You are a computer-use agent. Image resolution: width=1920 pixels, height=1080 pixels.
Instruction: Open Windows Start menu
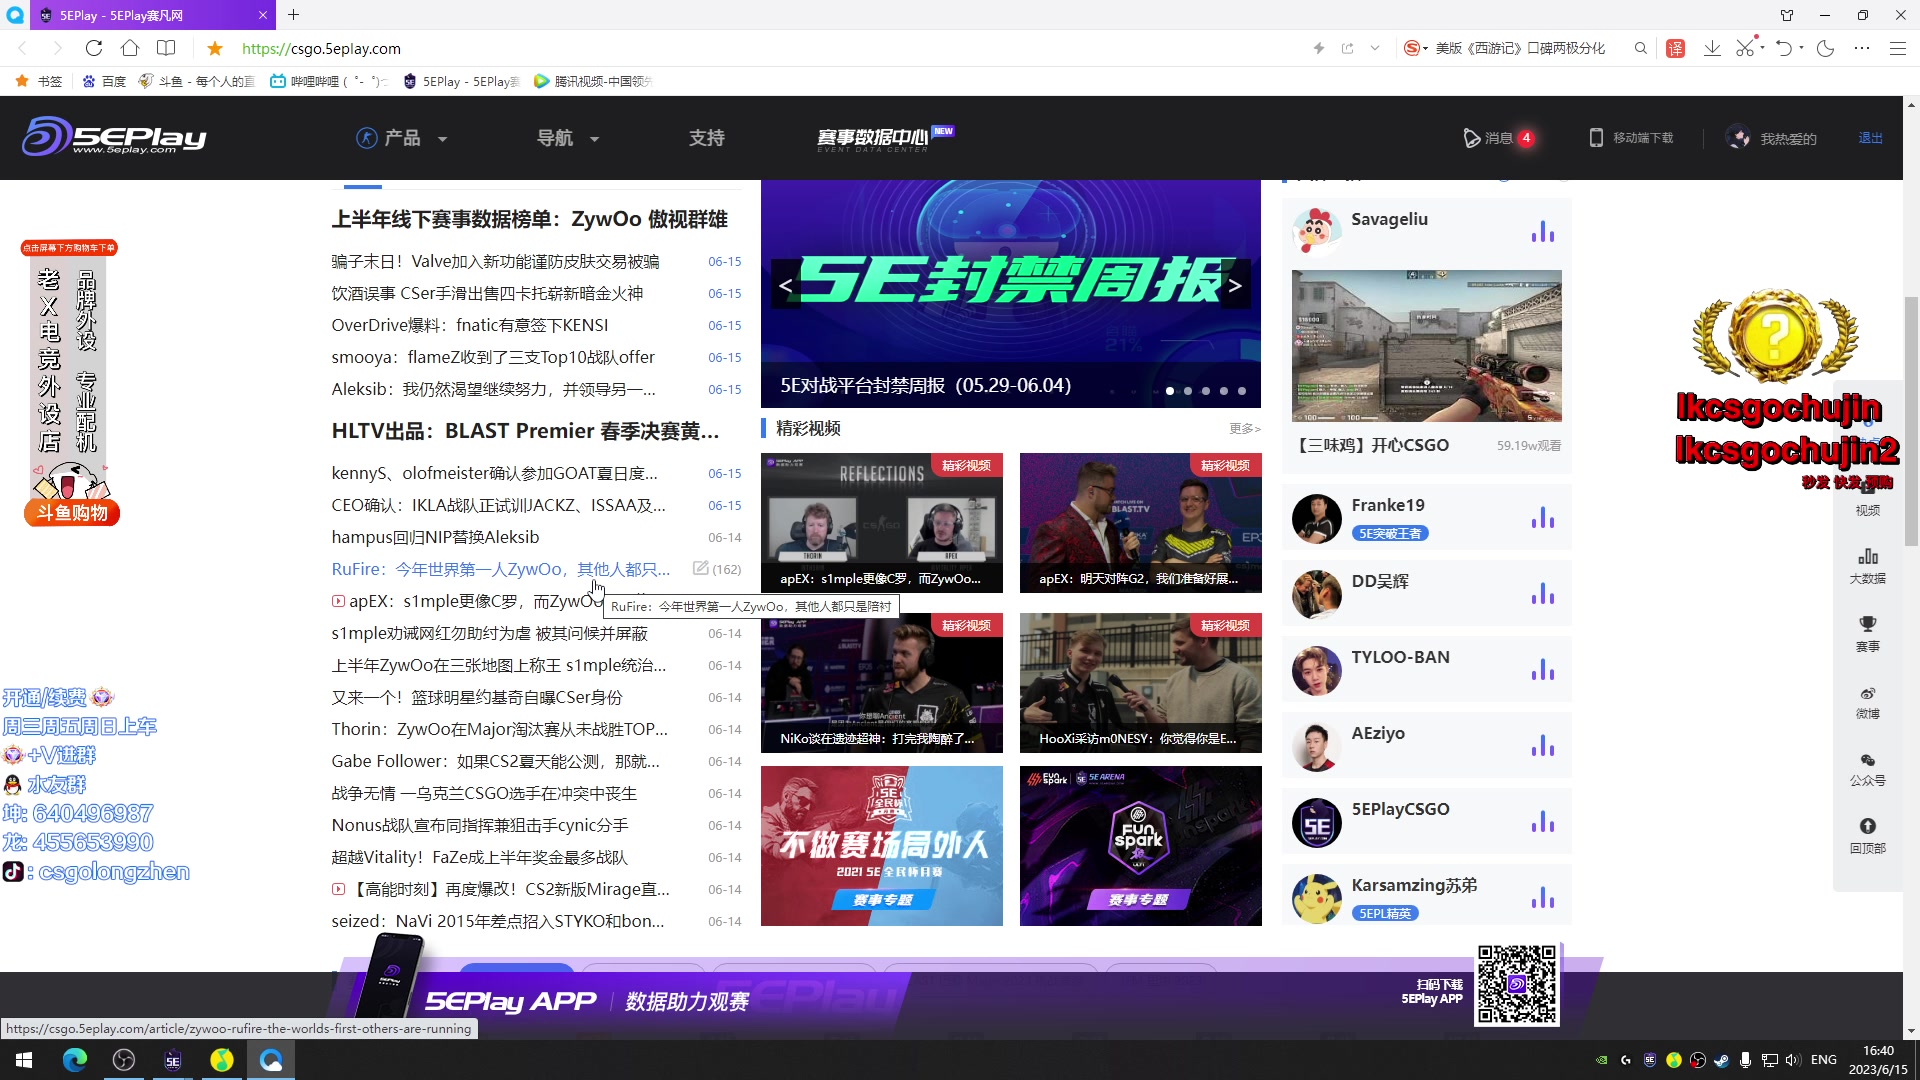click(x=24, y=1060)
